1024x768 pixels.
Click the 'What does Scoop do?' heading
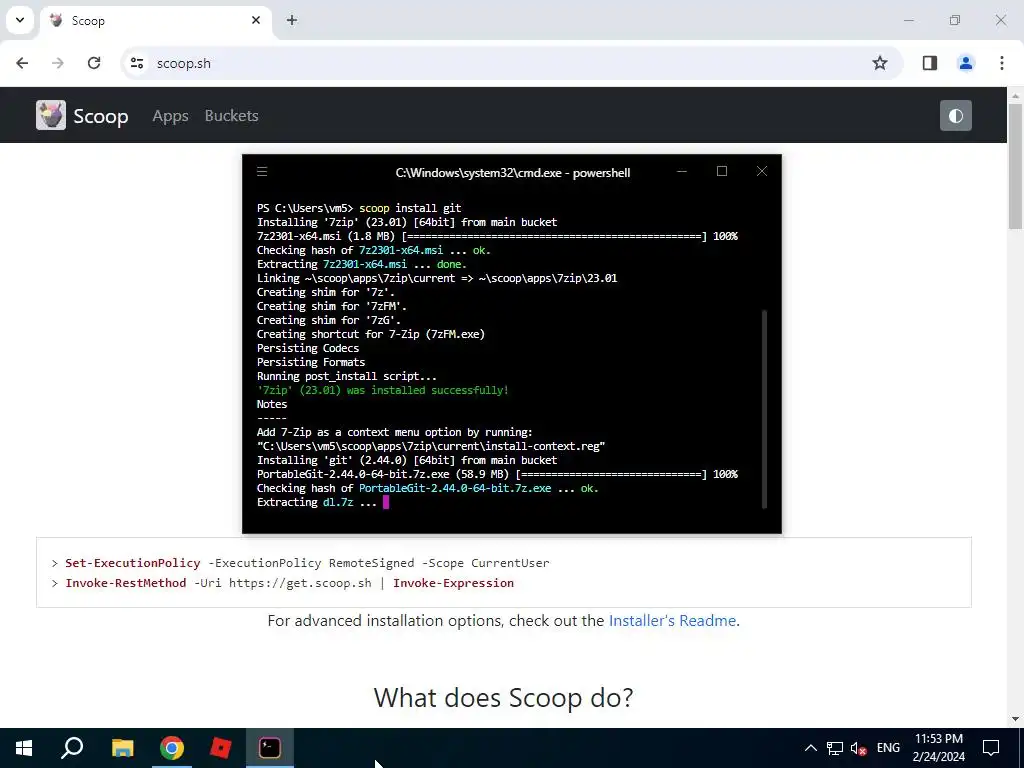click(x=504, y=697)
